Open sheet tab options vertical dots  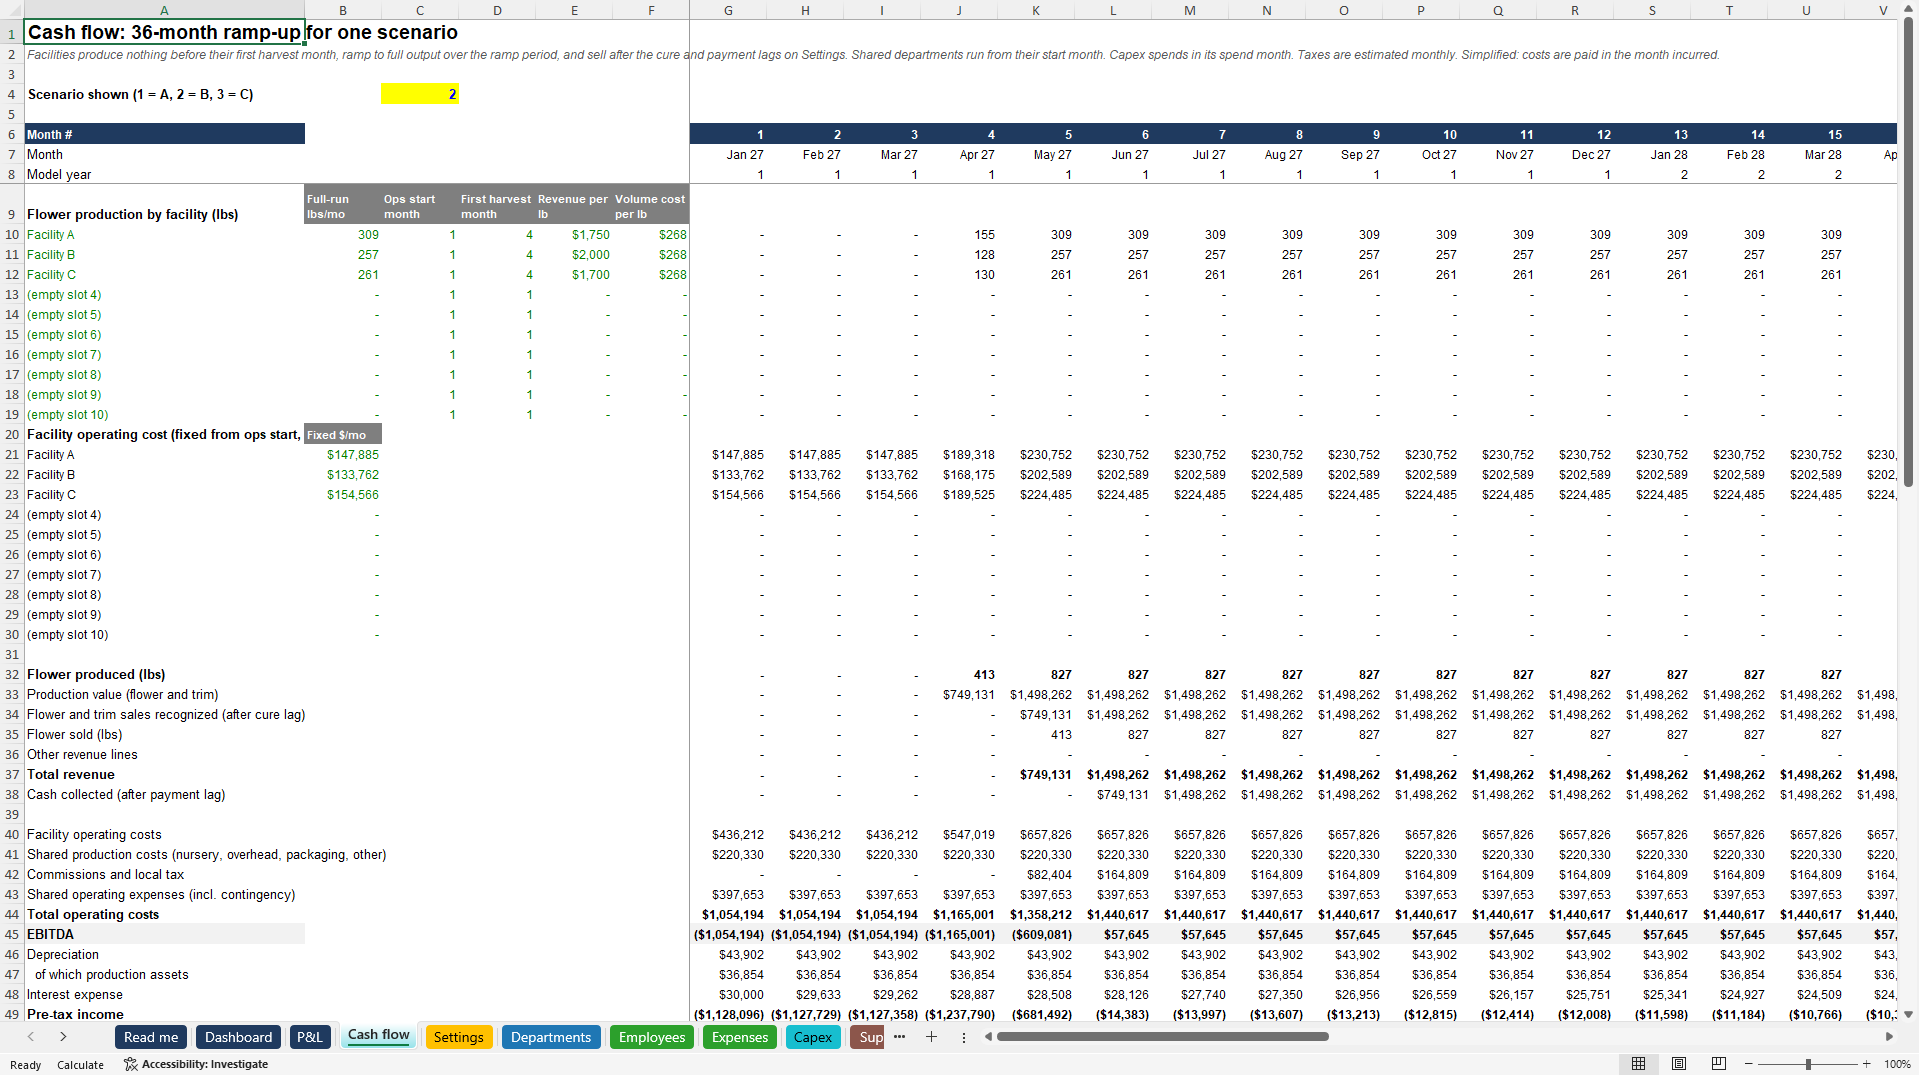964,1037
